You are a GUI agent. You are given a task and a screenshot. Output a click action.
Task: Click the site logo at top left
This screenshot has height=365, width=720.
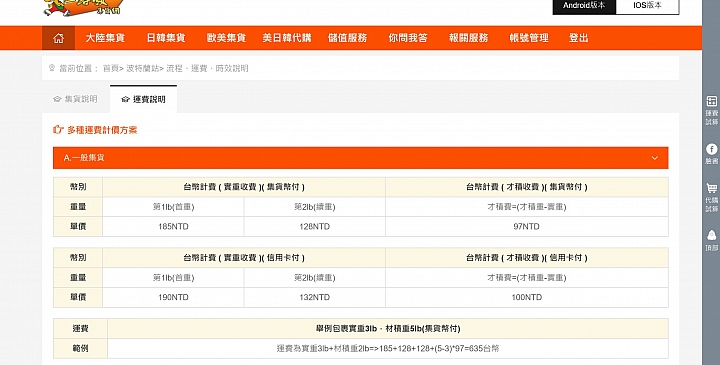pyautogui.click(x=83, y=7)
